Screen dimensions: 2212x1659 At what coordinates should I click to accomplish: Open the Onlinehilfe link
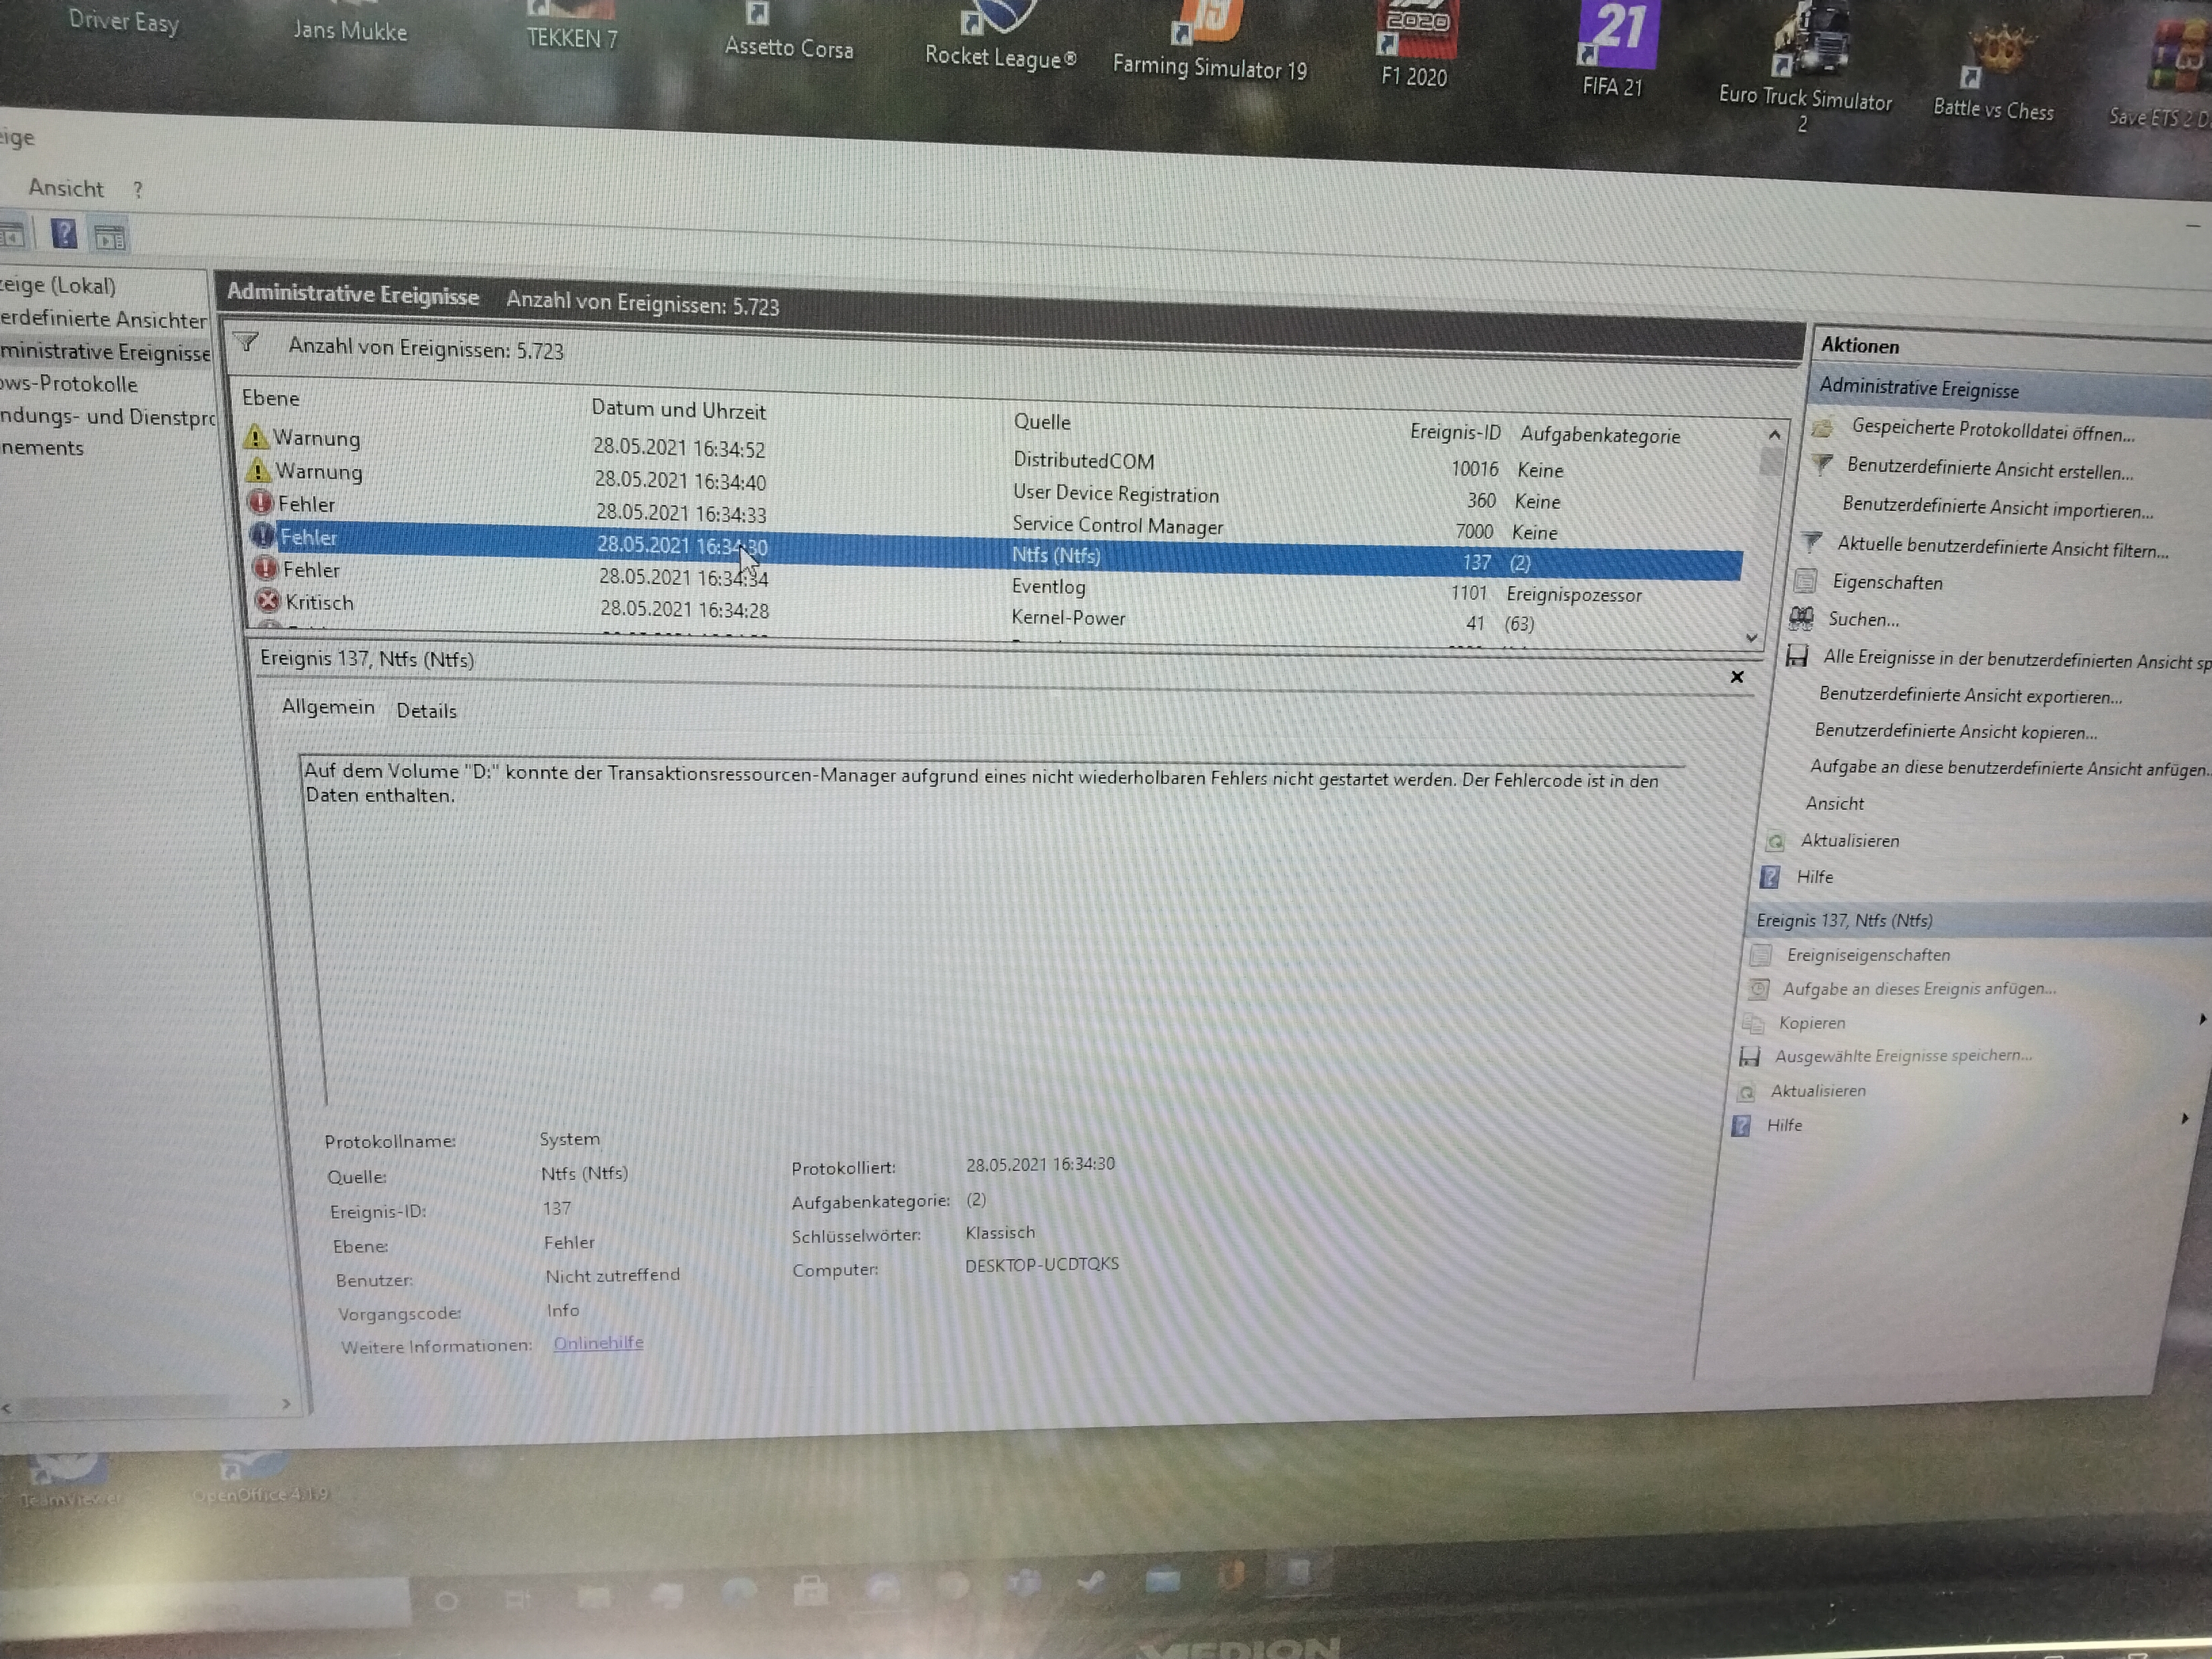[598, 1343]
